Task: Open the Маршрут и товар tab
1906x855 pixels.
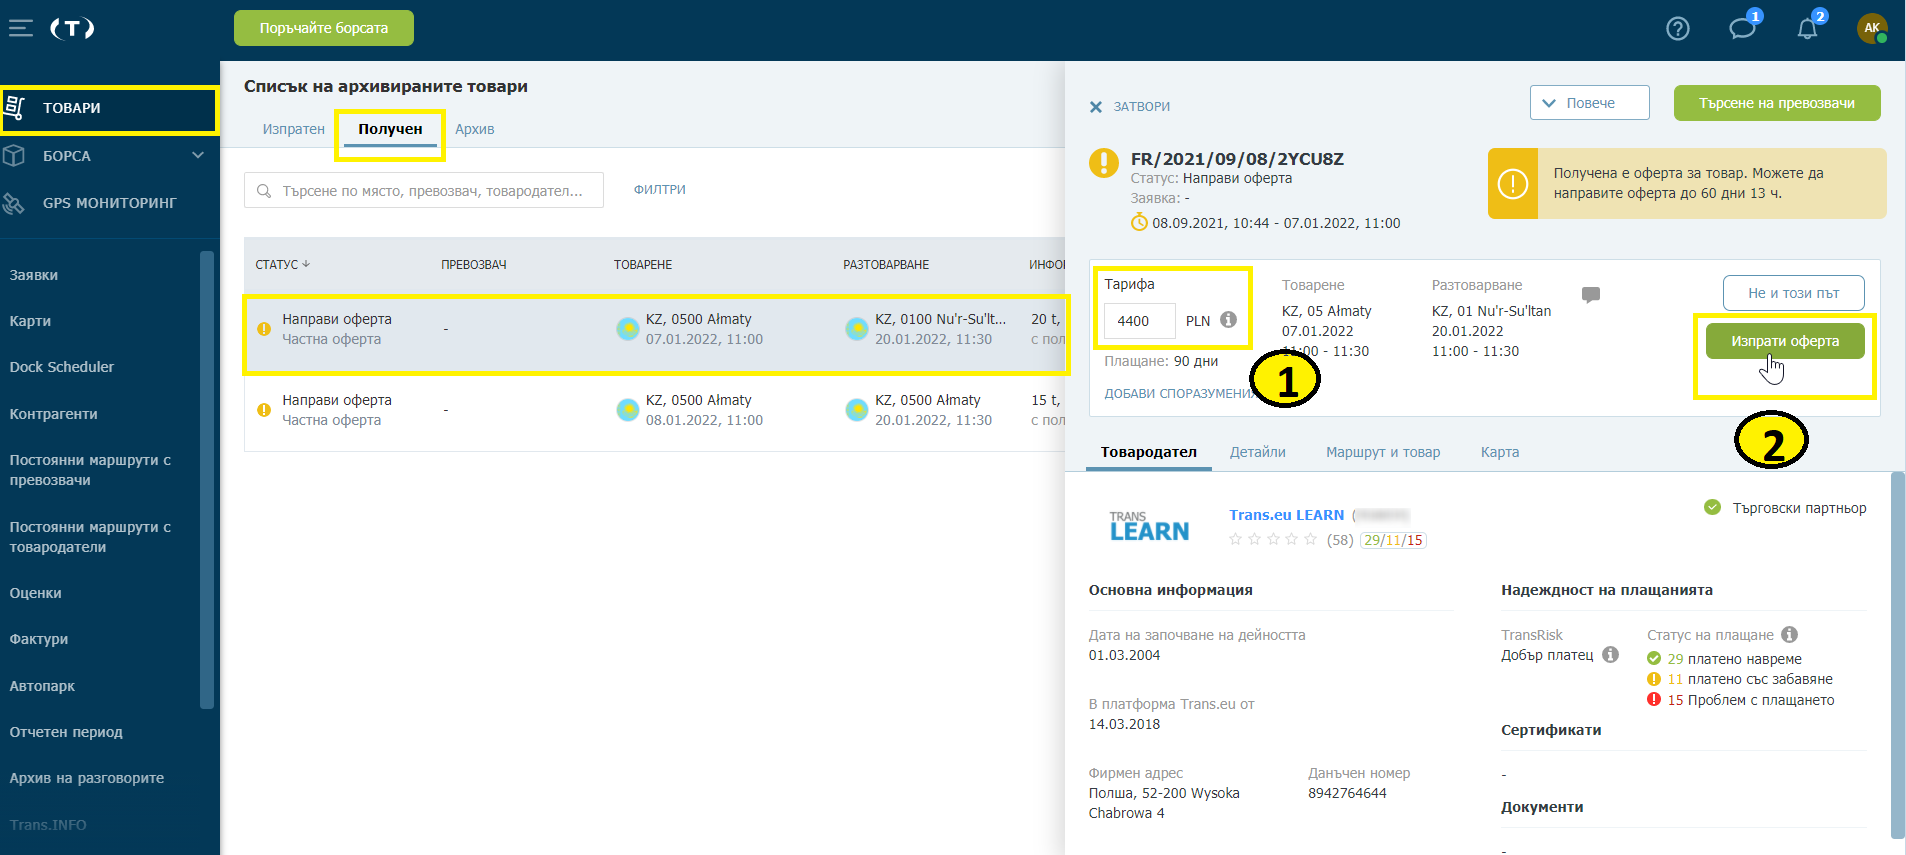Action: pos(1383,452)
